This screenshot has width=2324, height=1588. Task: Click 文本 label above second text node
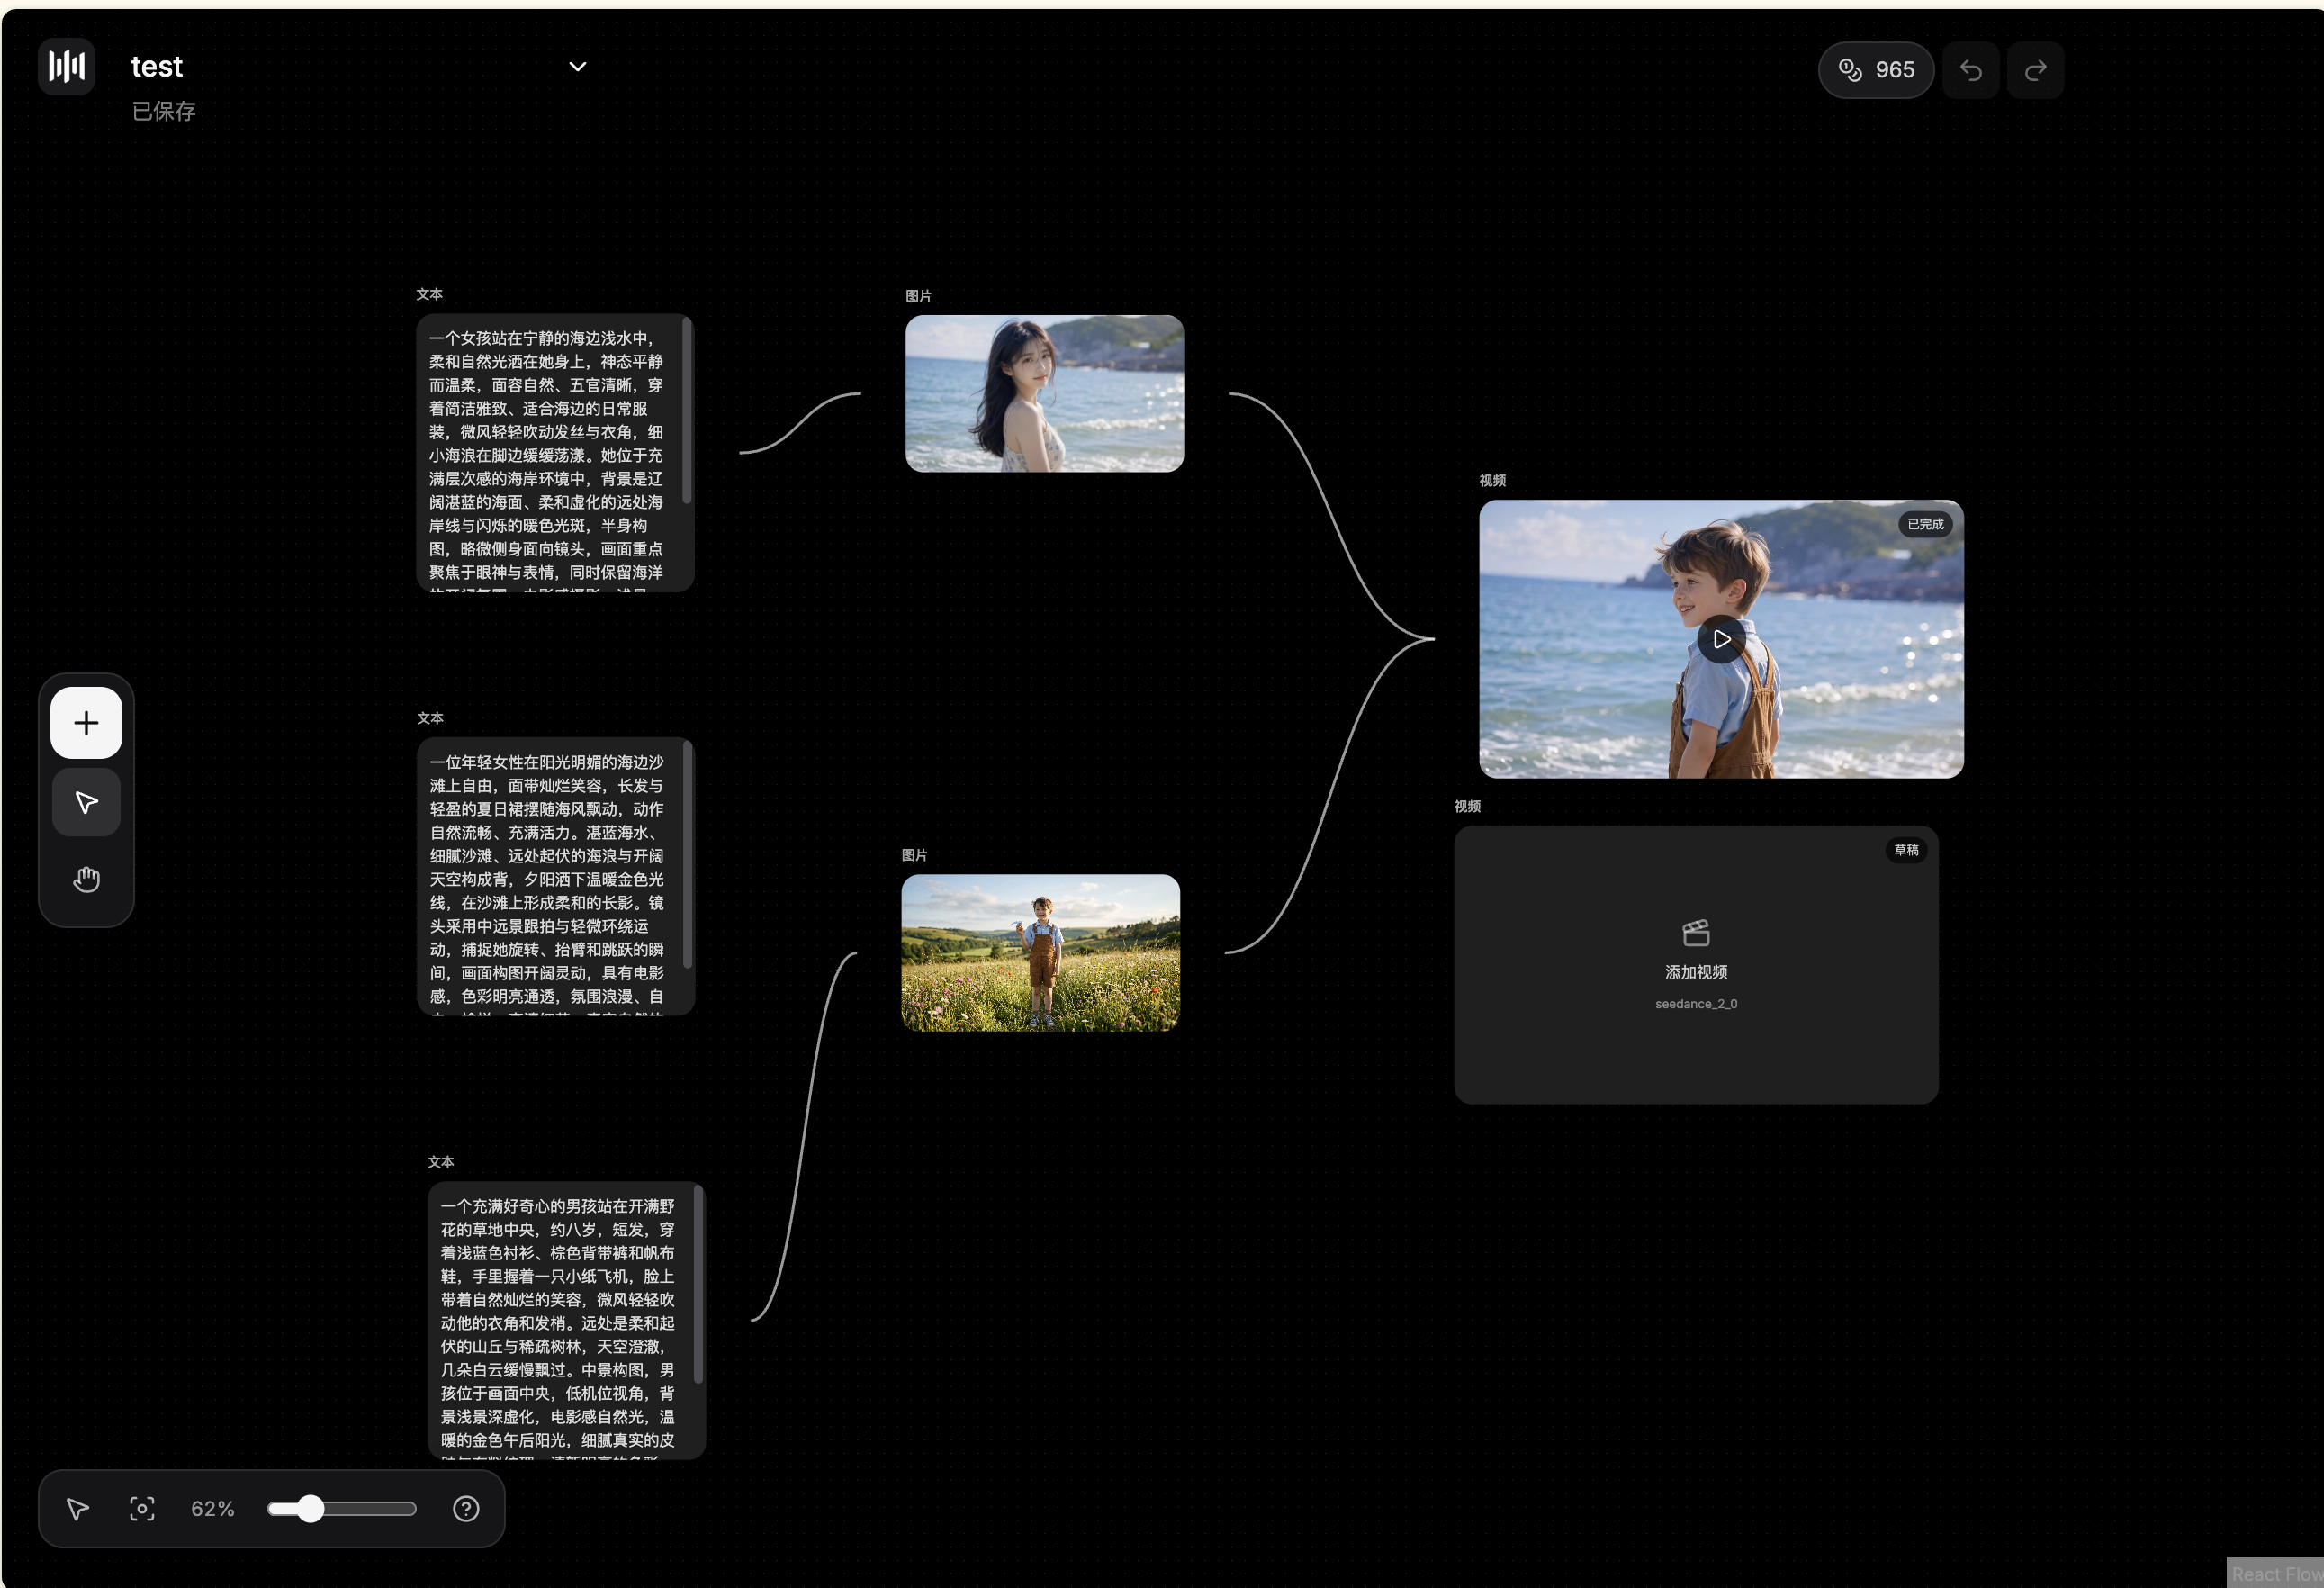click(x=430, y=718)
